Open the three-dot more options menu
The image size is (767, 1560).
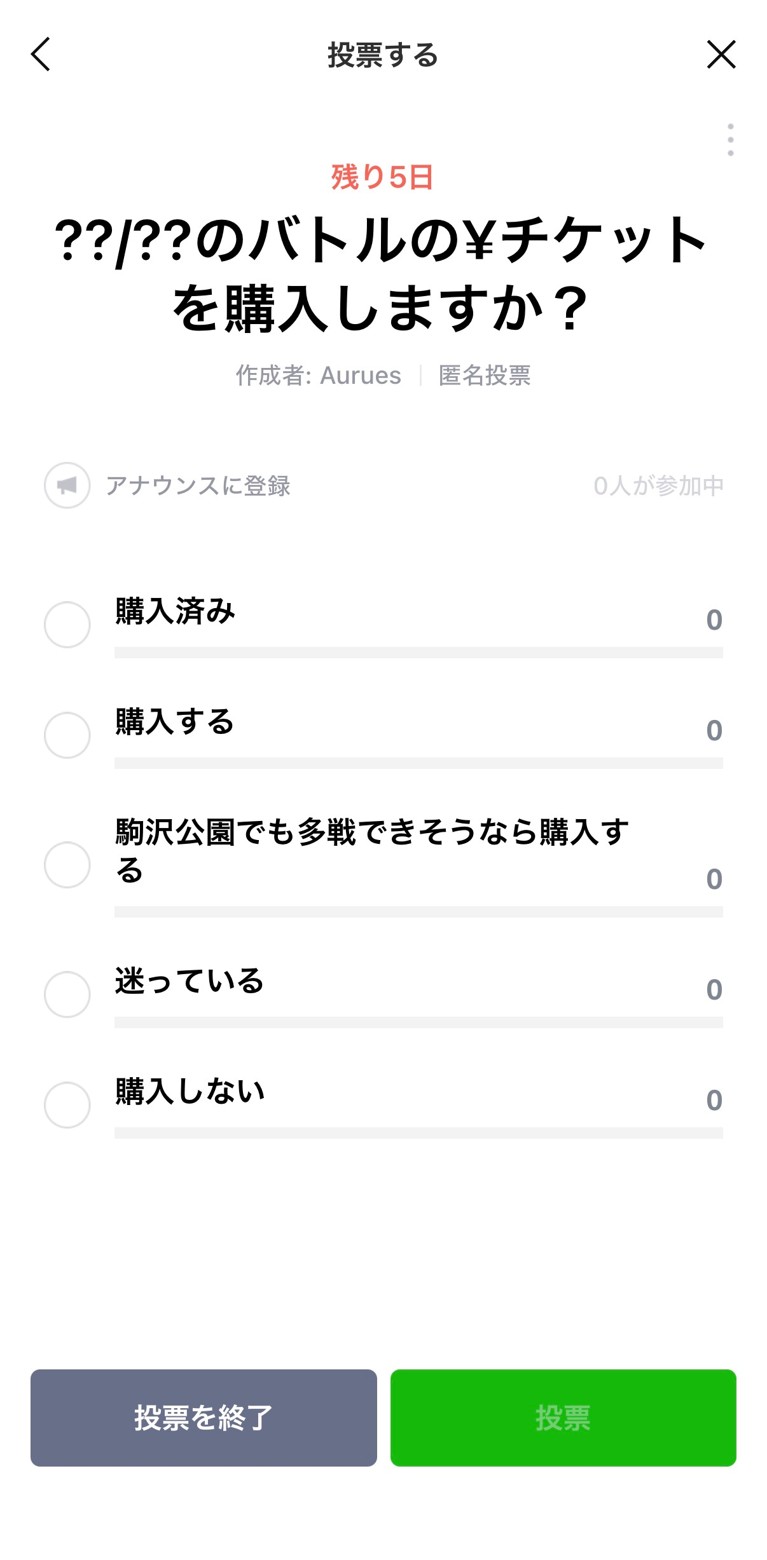[x=730, y=140]
